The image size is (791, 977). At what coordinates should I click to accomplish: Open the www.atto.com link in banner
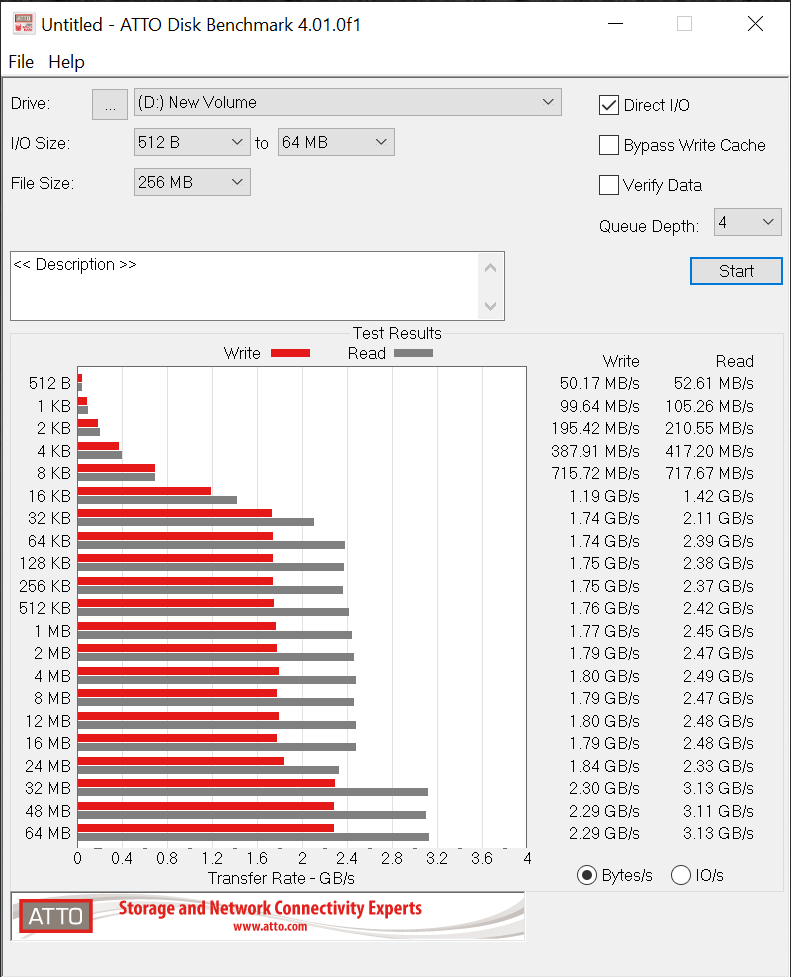270,927
